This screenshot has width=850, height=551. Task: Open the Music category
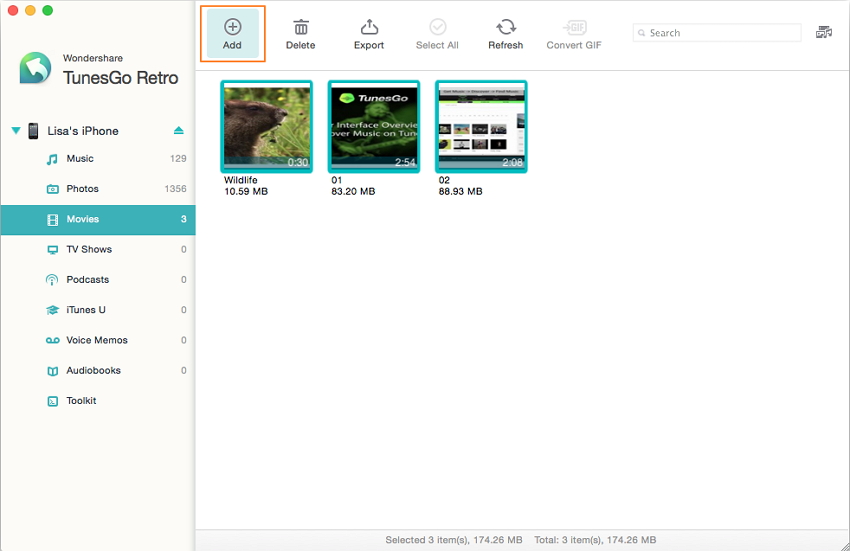[80, 159]
